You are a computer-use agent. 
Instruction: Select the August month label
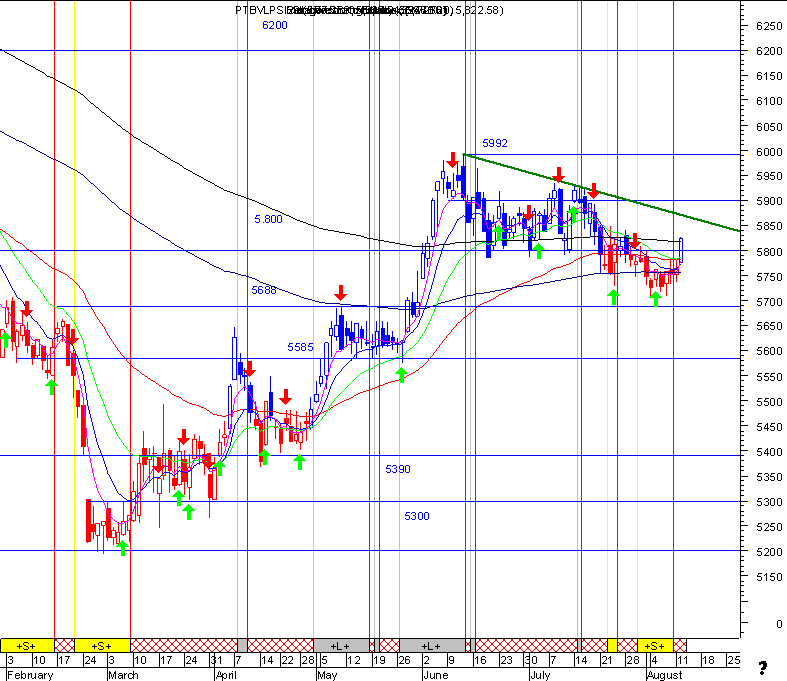[665, 675]
